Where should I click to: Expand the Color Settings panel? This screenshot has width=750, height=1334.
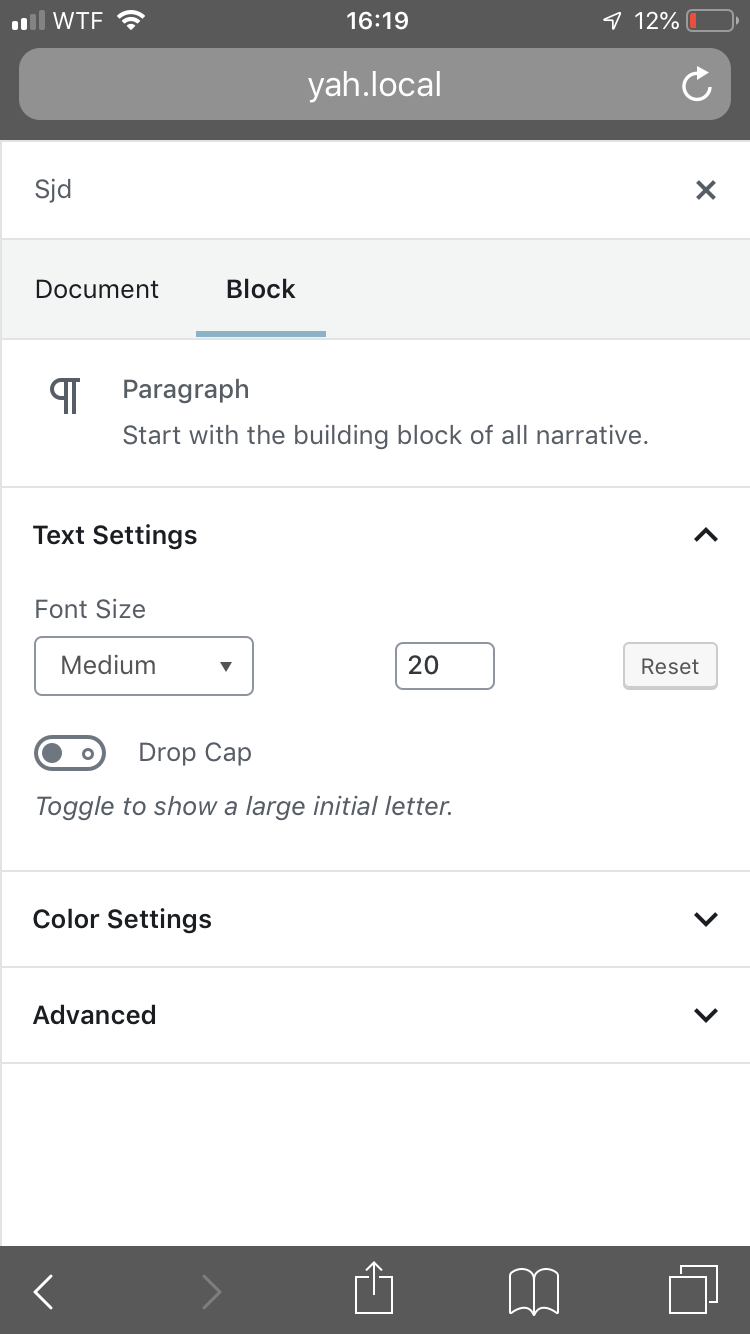705,919
